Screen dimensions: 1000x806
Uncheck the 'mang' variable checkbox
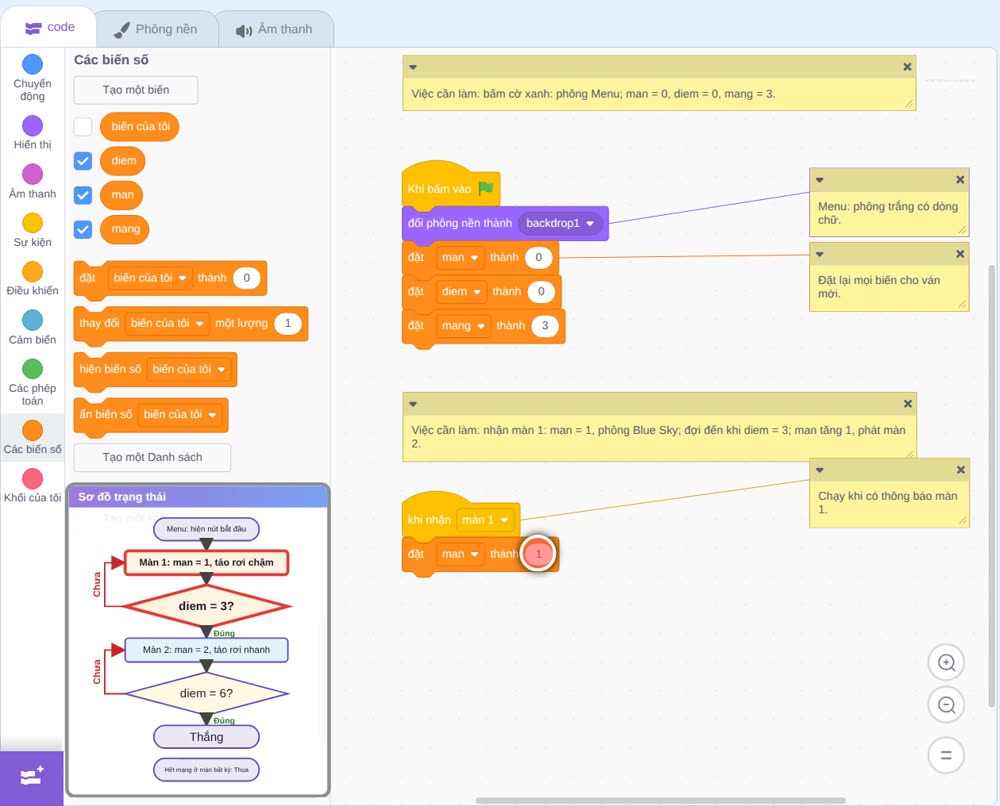(83, 230)
